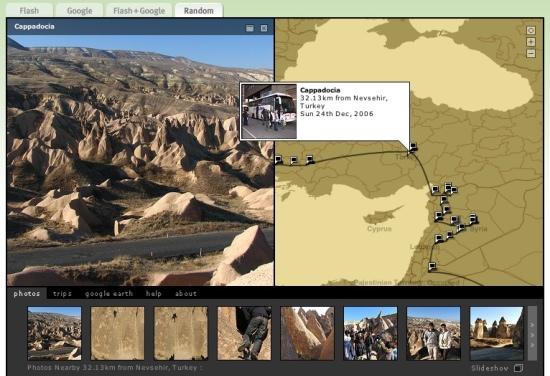
Task: Switch to the Google tab
Action: [x=80, y=11]
